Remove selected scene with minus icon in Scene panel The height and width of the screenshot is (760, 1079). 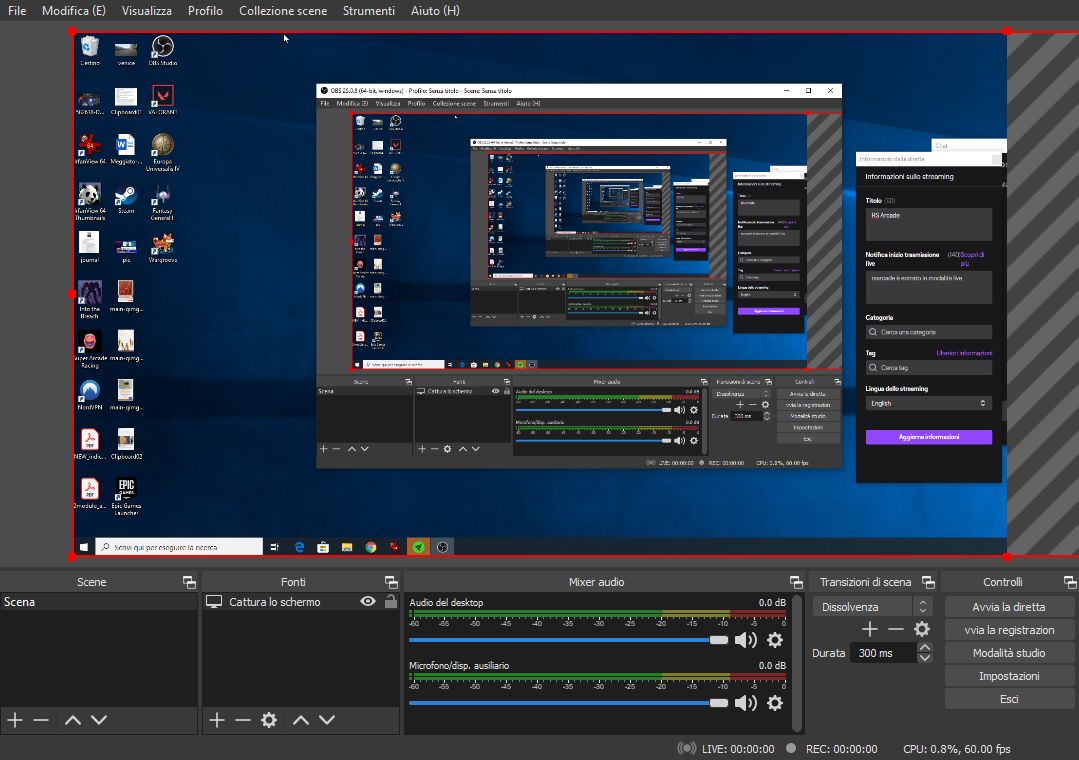[x=41, y=720]
